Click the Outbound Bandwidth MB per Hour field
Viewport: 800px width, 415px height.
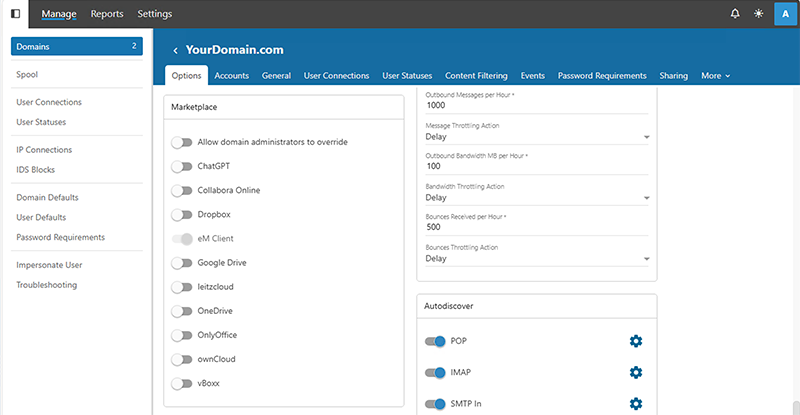(x=537, y=166)
